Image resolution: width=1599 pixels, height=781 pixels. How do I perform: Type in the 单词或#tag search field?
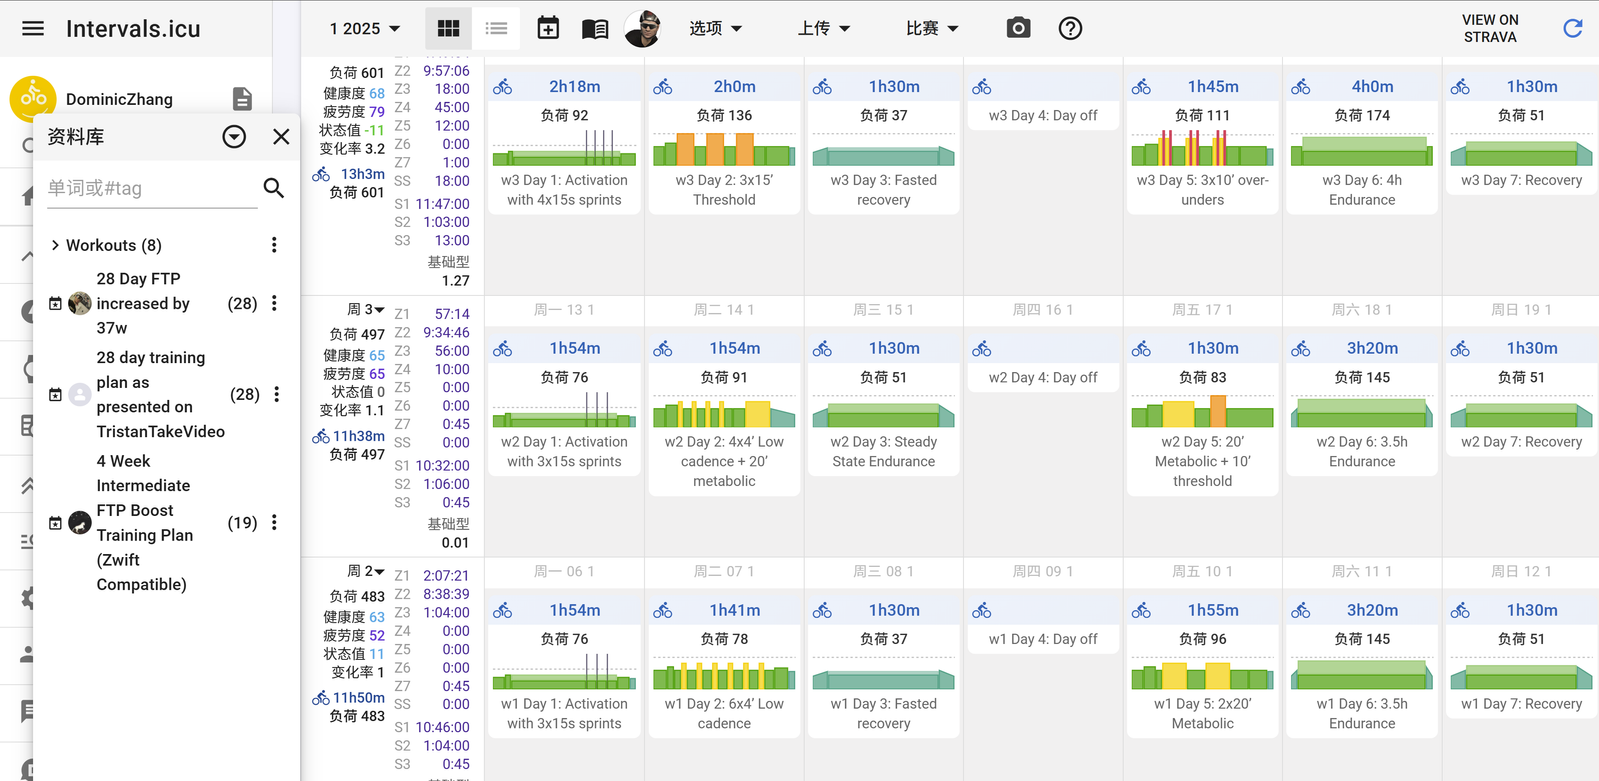[x=150, y=188]
